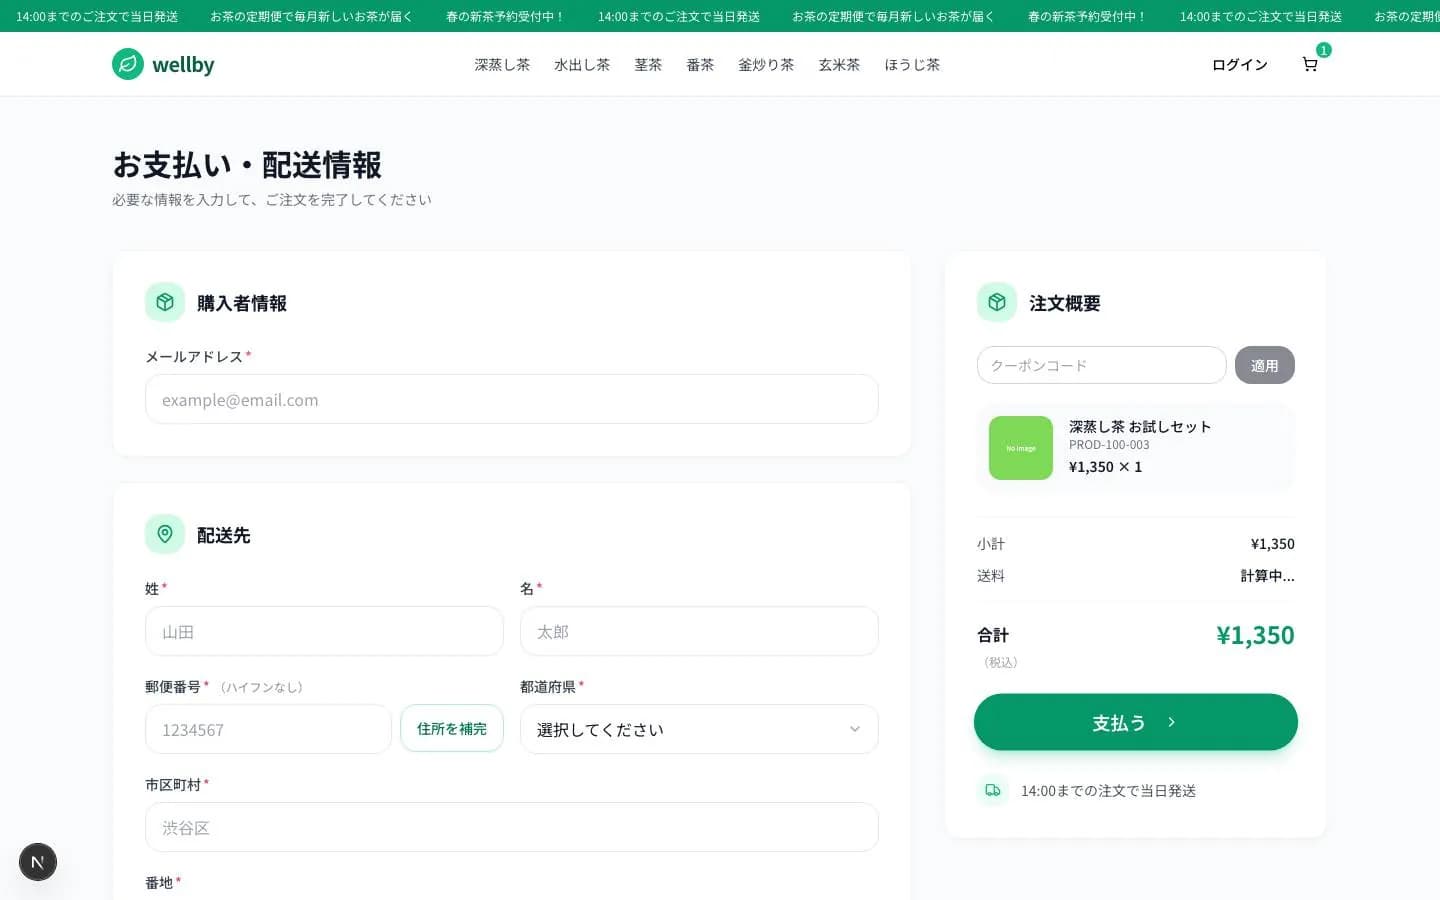Focus the 市区町村 city field
The width and height of the screenshot is (1440, 900).
point(512,827)
